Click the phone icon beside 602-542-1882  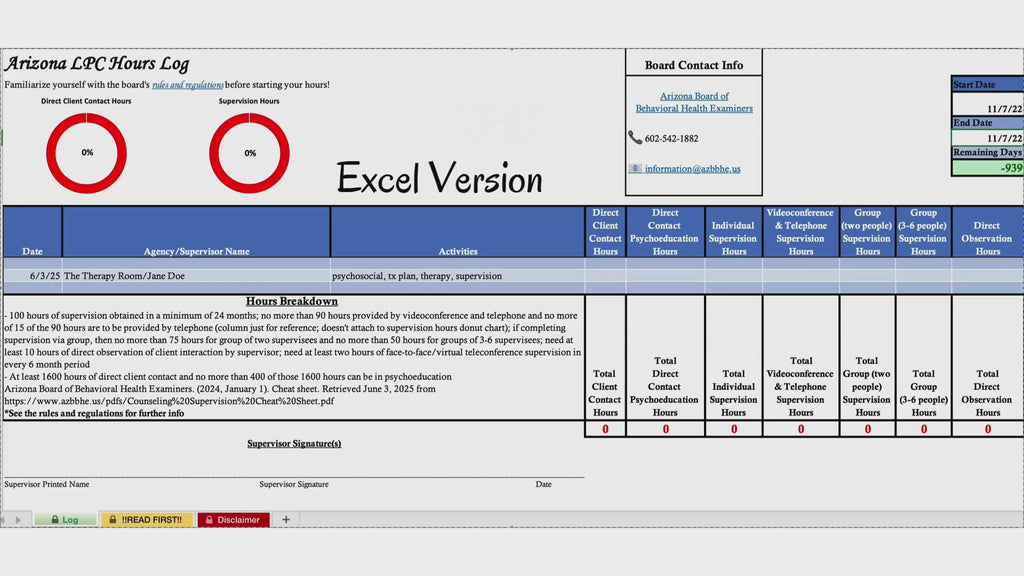click(x=635, y=137)
